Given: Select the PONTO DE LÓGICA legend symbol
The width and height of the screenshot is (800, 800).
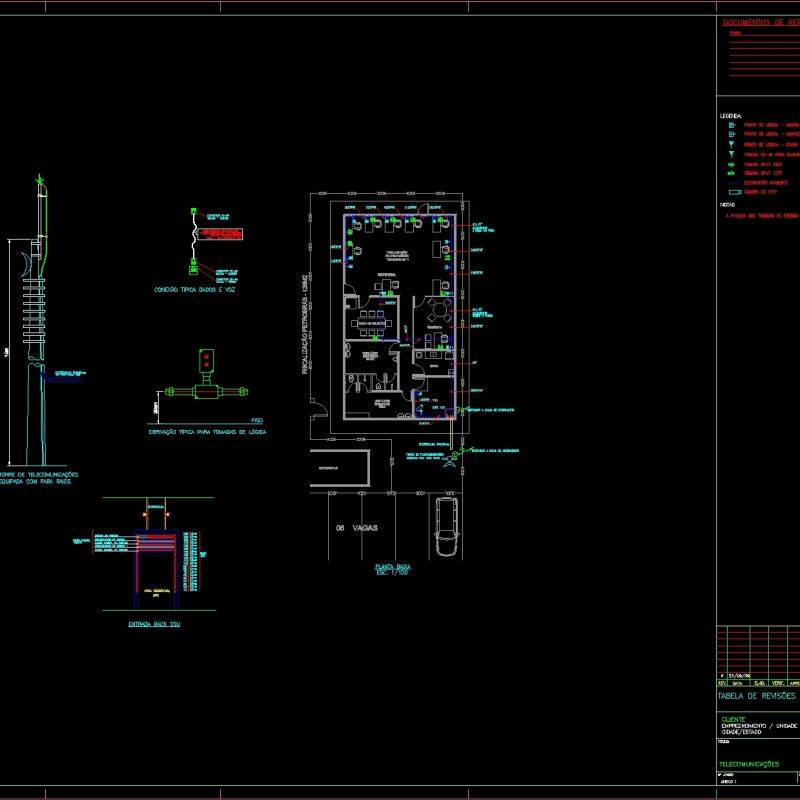Looking at the screenshot, I should [731, 124].
